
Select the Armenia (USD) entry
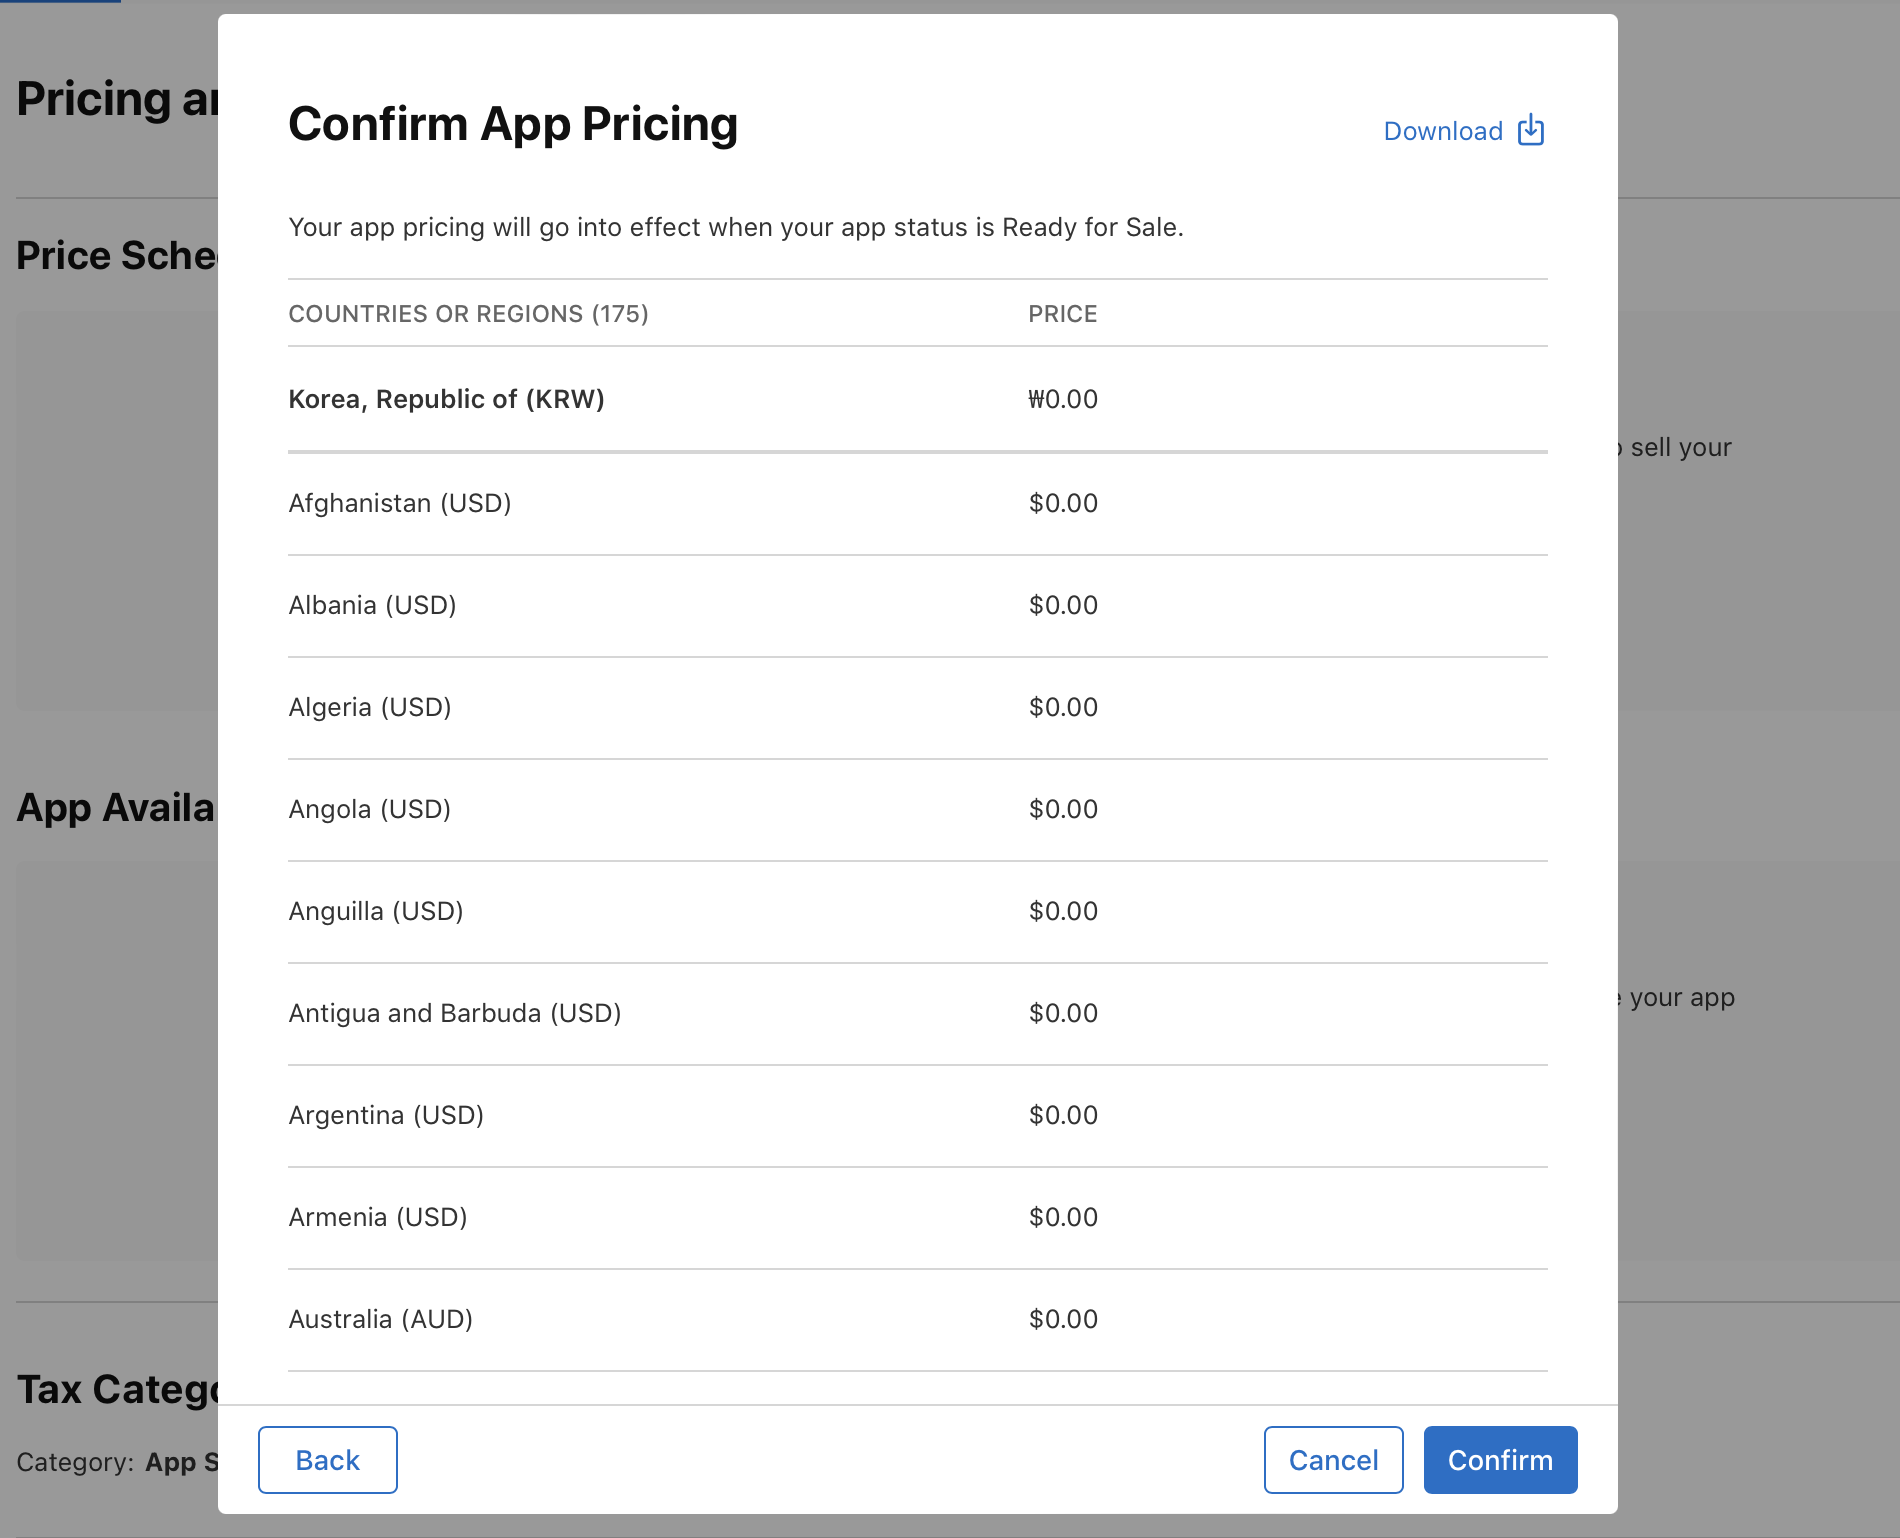[378, 1217]
